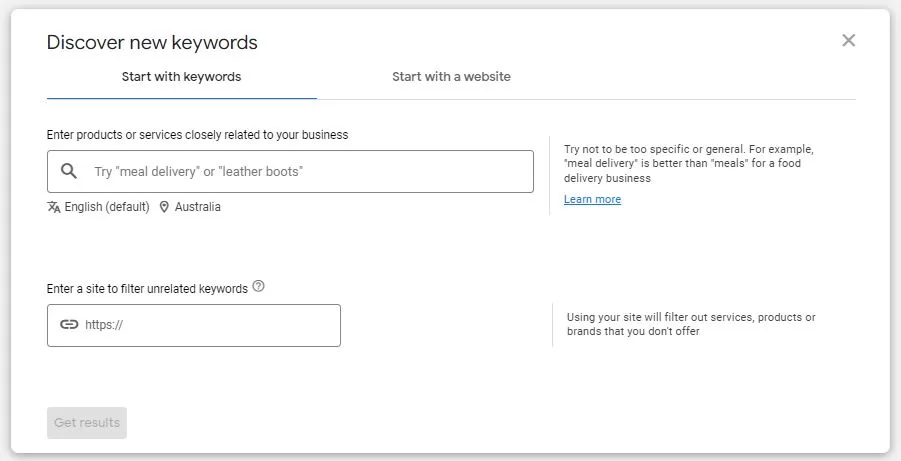
Task: Switch to Start with keywords tab
Action: [x=181, y=77]
